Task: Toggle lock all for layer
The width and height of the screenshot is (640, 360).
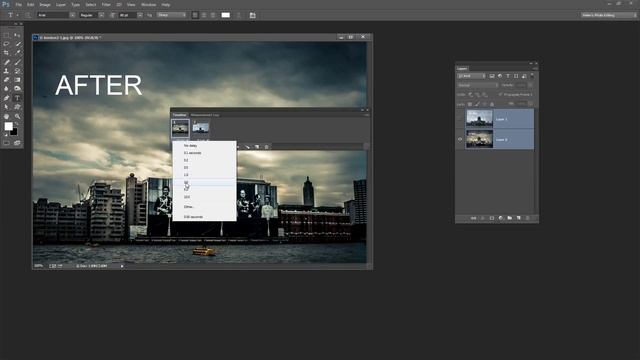Action: [491, 104]
